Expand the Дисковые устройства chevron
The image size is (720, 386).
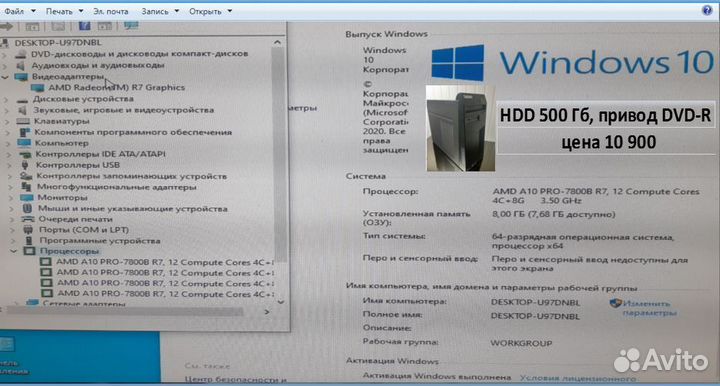coord(6,99)
